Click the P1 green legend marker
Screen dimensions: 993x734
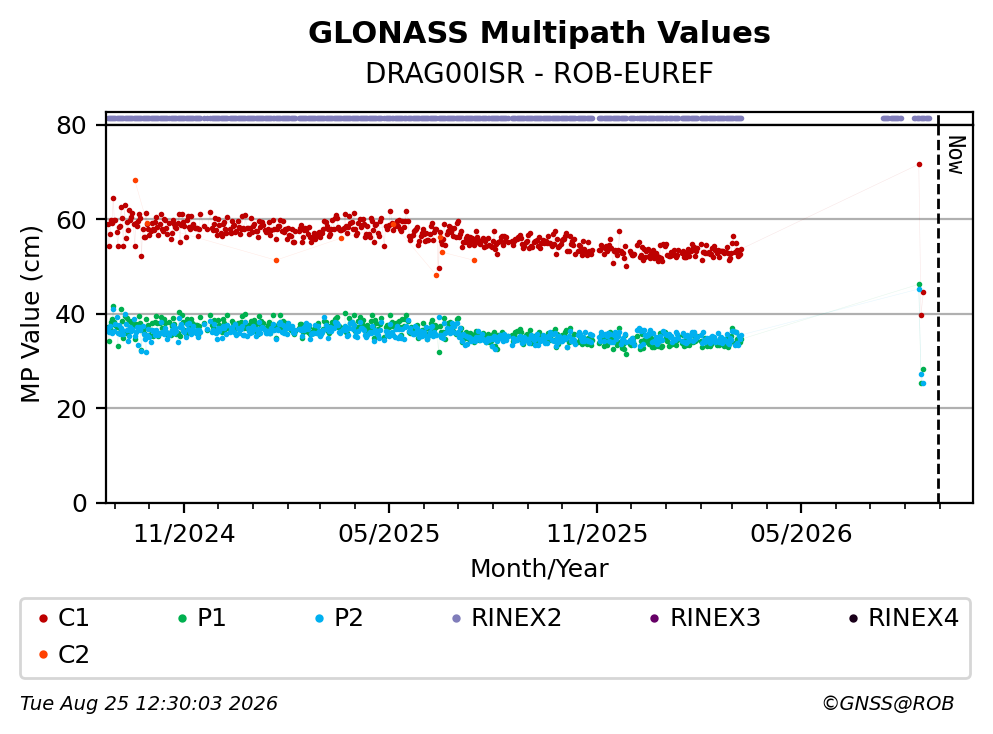(x=182, y=618)
